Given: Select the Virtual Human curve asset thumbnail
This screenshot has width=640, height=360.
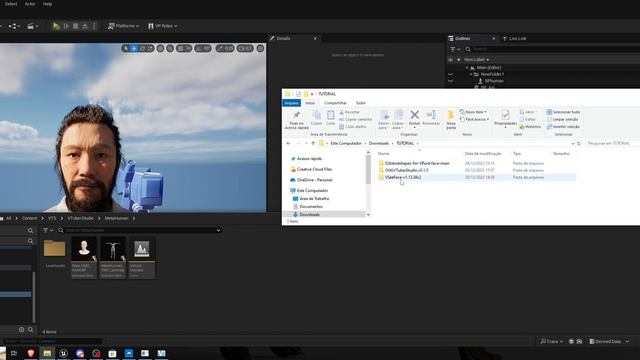Looking at the screenshot, I should [142, 249].
